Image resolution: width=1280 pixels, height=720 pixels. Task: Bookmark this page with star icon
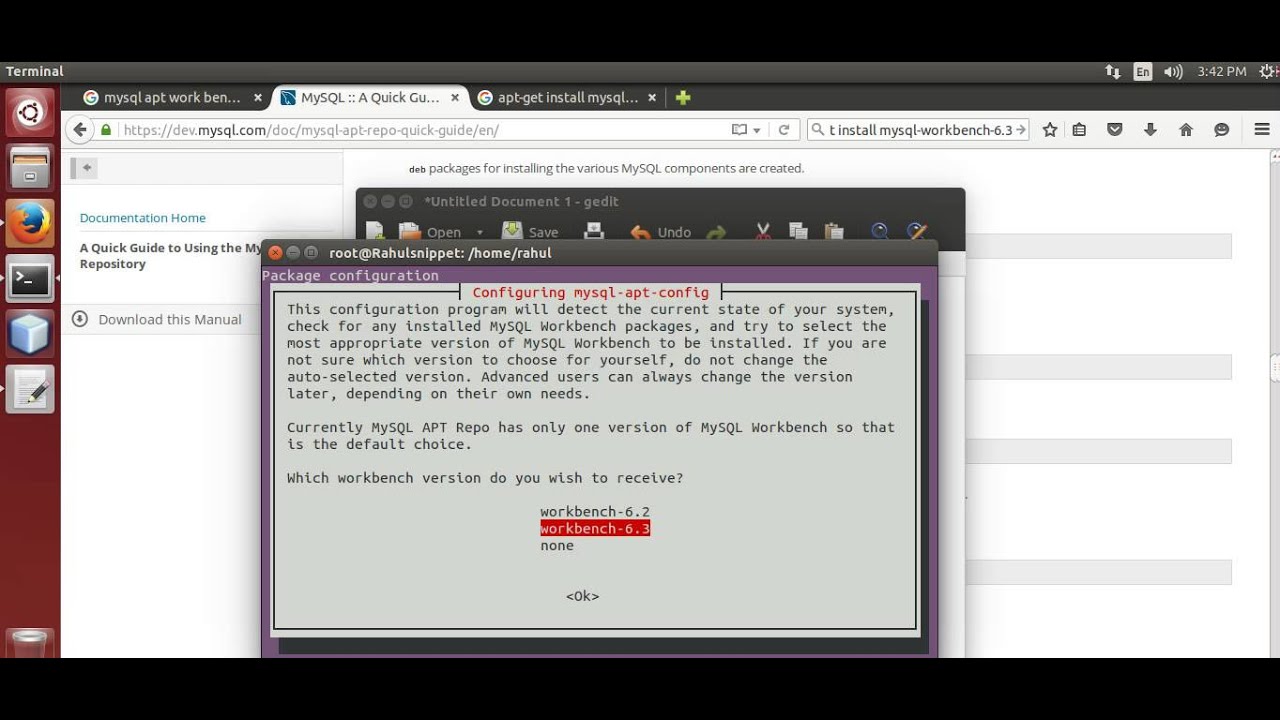pyautogui.click(x=1050, y=130)
